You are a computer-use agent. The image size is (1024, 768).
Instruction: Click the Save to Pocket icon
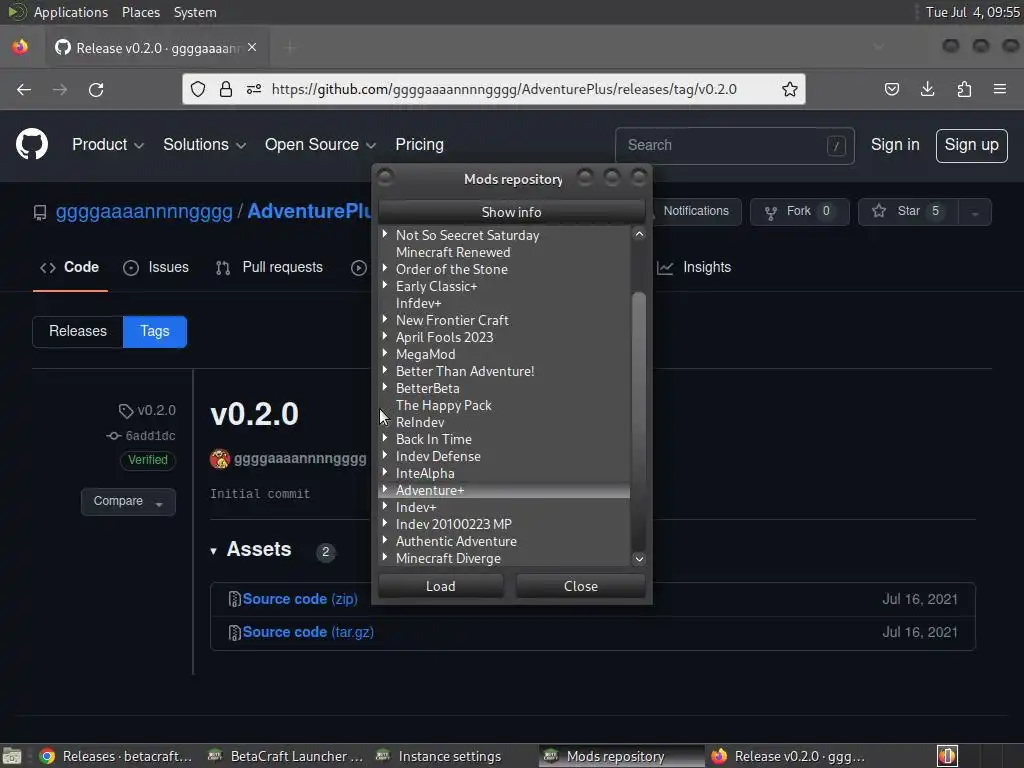point(891,89)
